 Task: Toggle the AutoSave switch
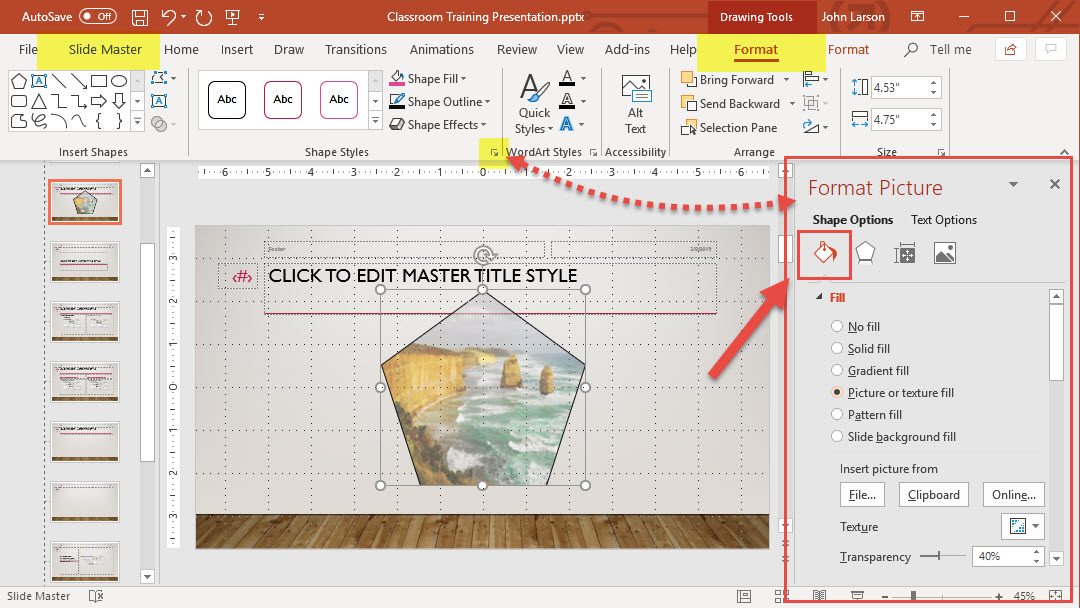[98, 17]
